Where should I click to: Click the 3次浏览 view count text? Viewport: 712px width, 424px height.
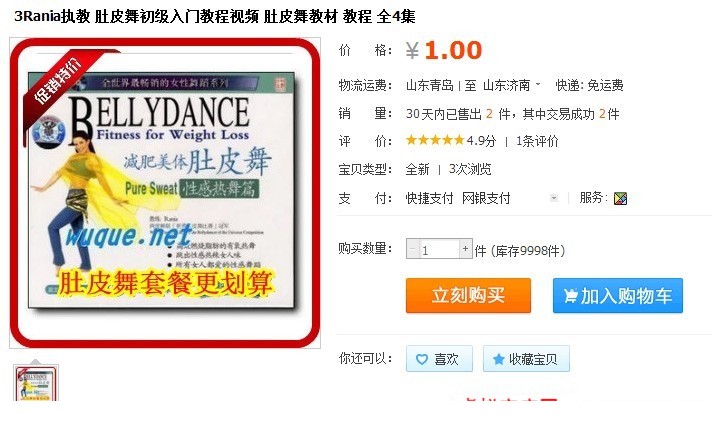click(x=470, y=169)
